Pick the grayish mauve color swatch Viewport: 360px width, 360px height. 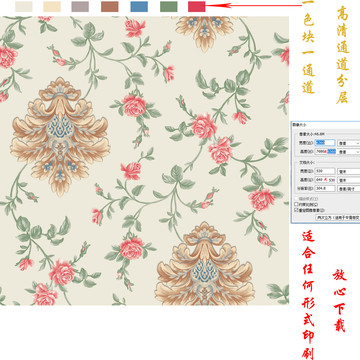pos(80,6)
